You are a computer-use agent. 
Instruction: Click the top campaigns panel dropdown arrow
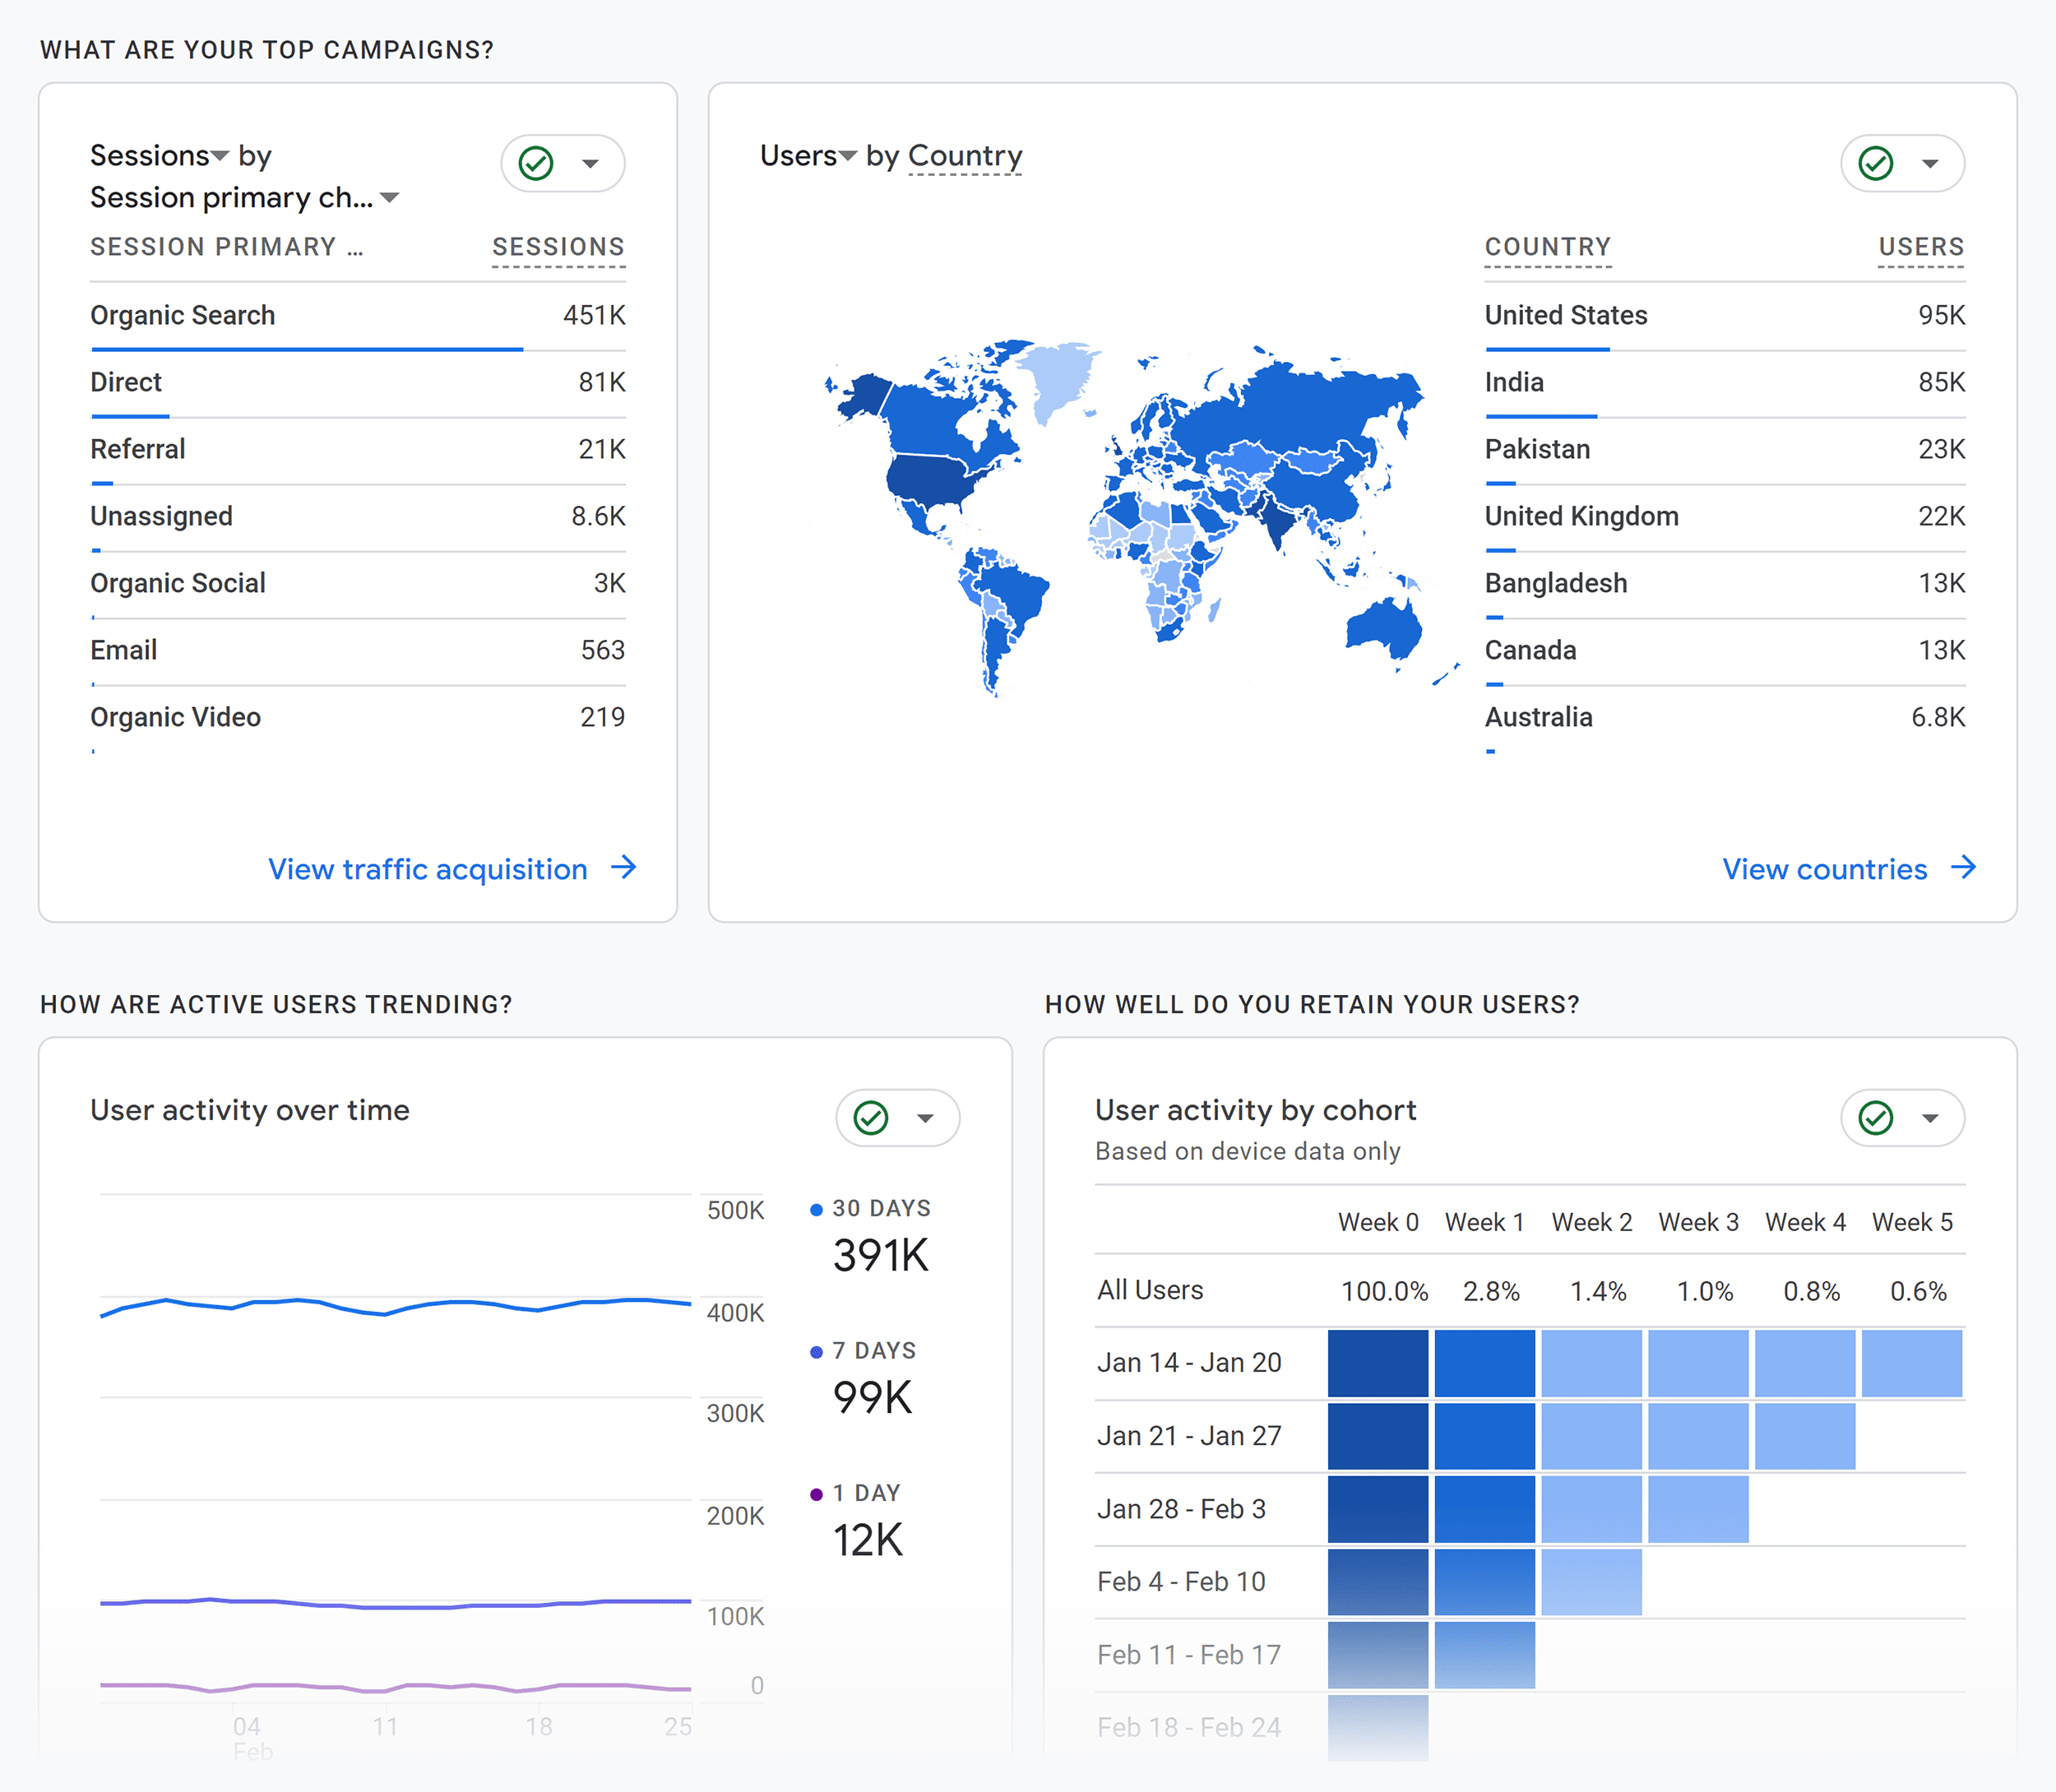(x=593, y=163)
